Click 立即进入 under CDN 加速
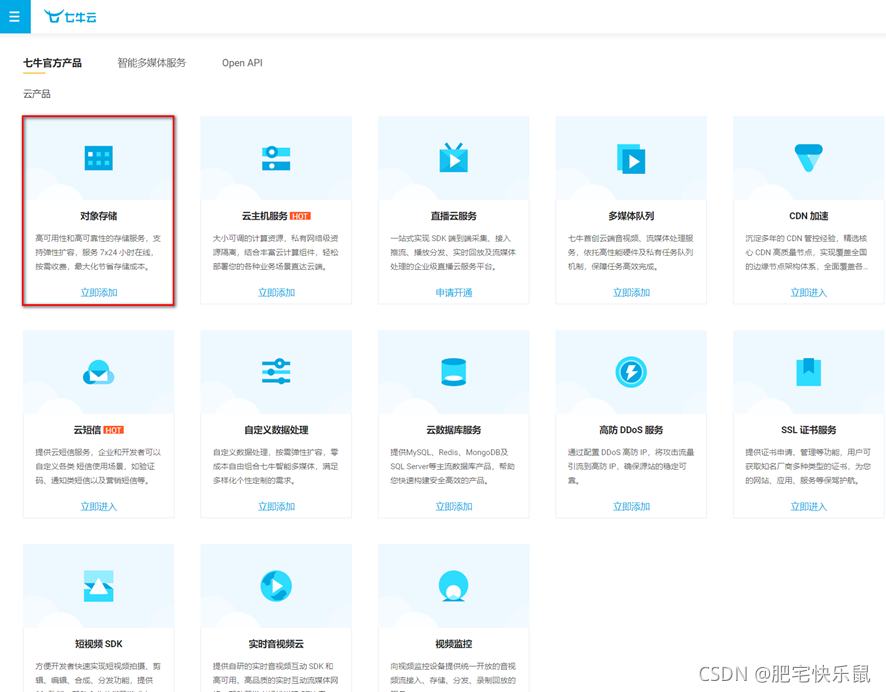Viewport: 886px width, 692px height. point(809,293)
